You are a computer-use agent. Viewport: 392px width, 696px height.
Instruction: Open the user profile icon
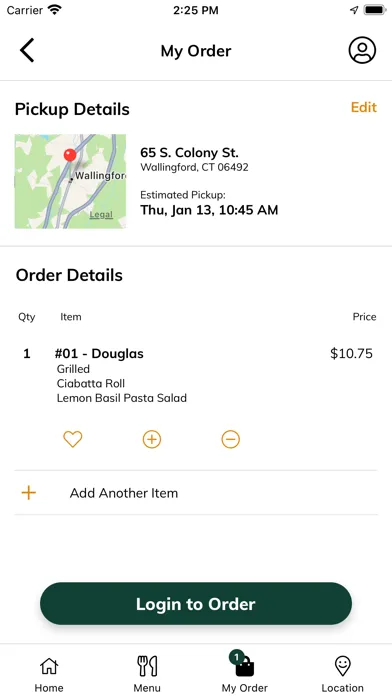pos(362,50)
